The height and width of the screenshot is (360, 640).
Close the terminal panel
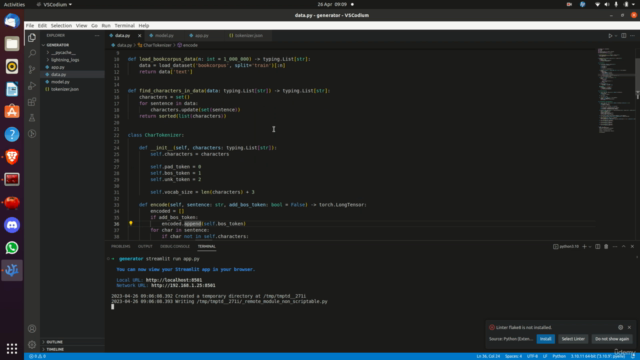point(632,247)
